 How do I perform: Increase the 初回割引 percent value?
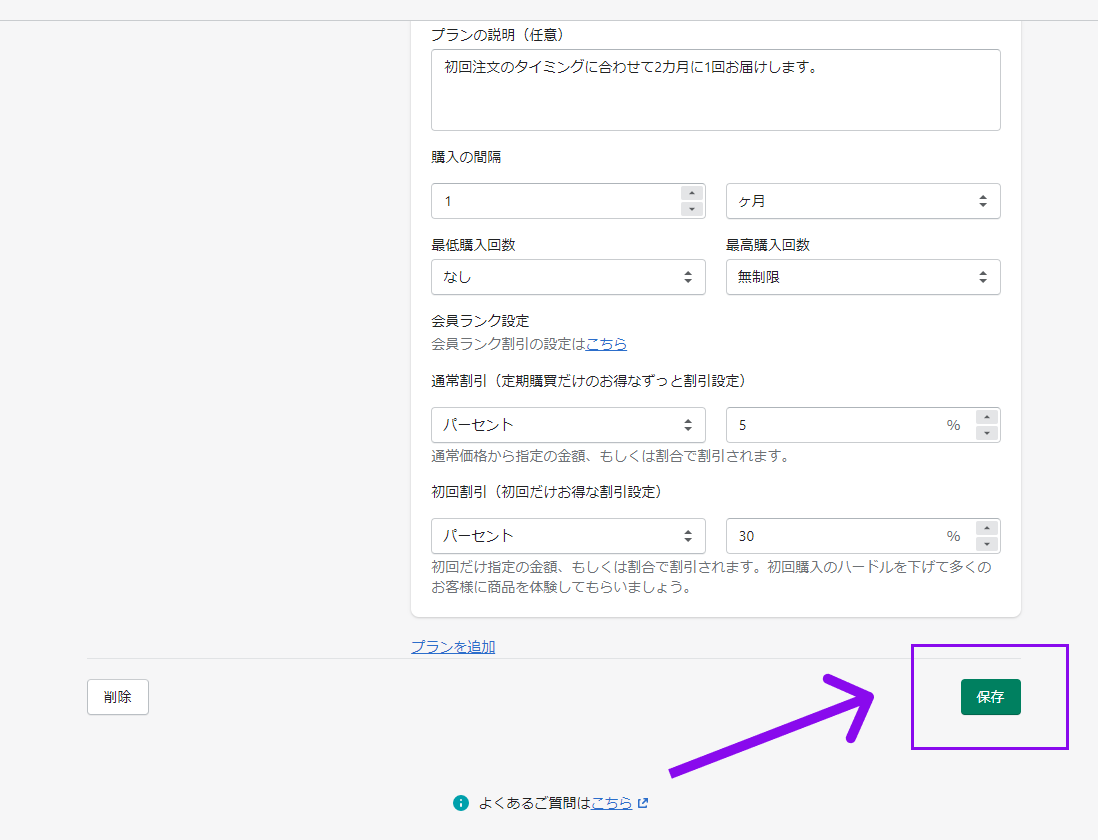pyautogui.click(x=987, y=528)
